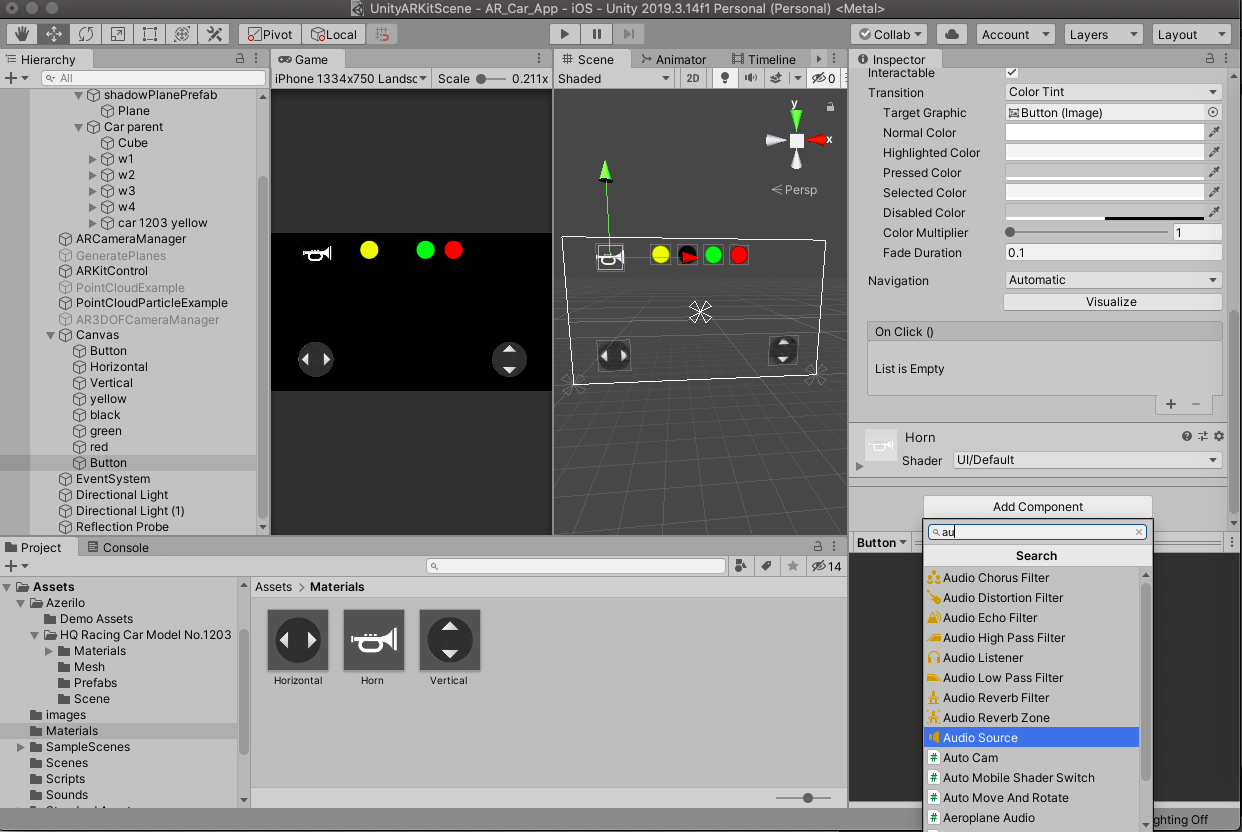
Task: Open the Transition Color Tint dropdown
Action: point(1113,92)
